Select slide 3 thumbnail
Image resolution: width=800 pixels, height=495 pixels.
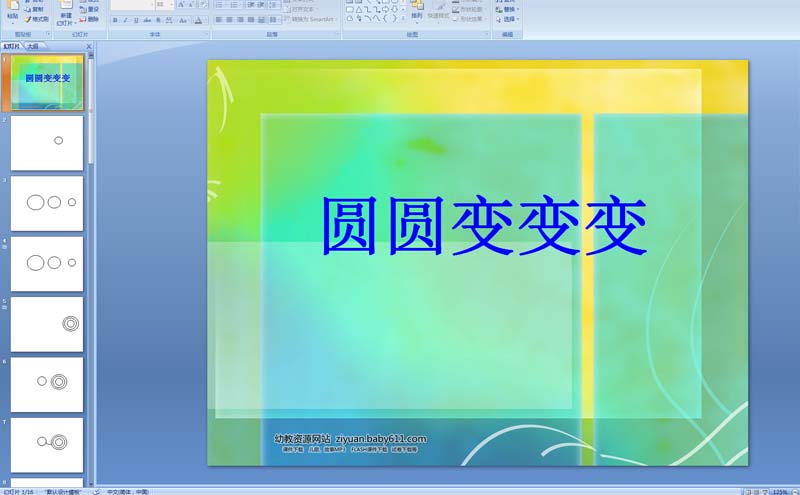coord(47,203)
